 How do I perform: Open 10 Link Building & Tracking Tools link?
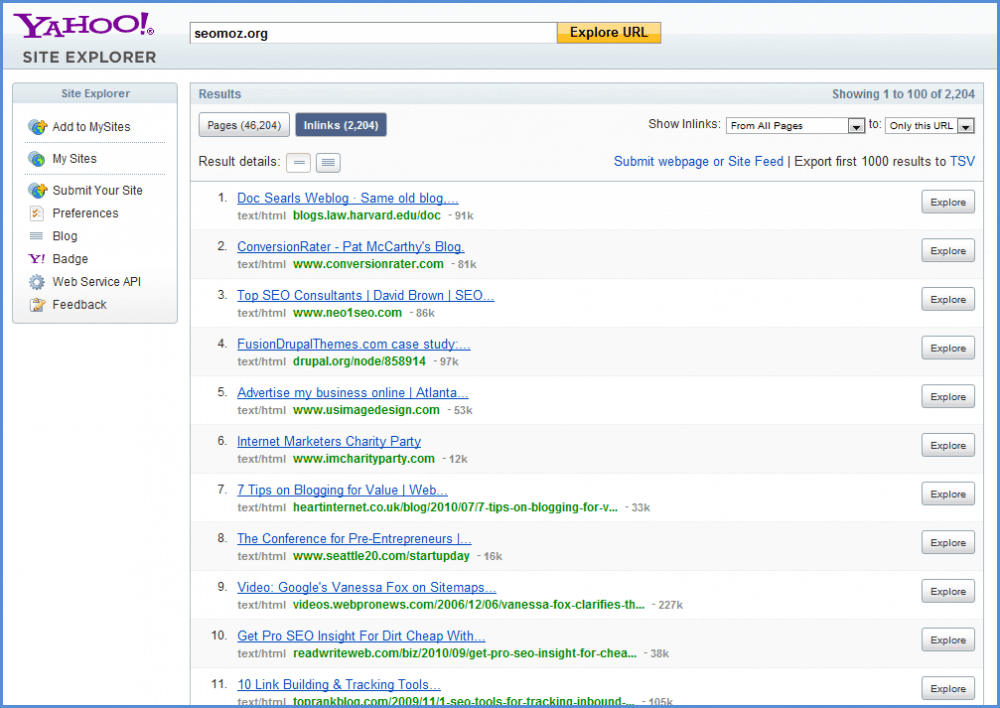339,684
